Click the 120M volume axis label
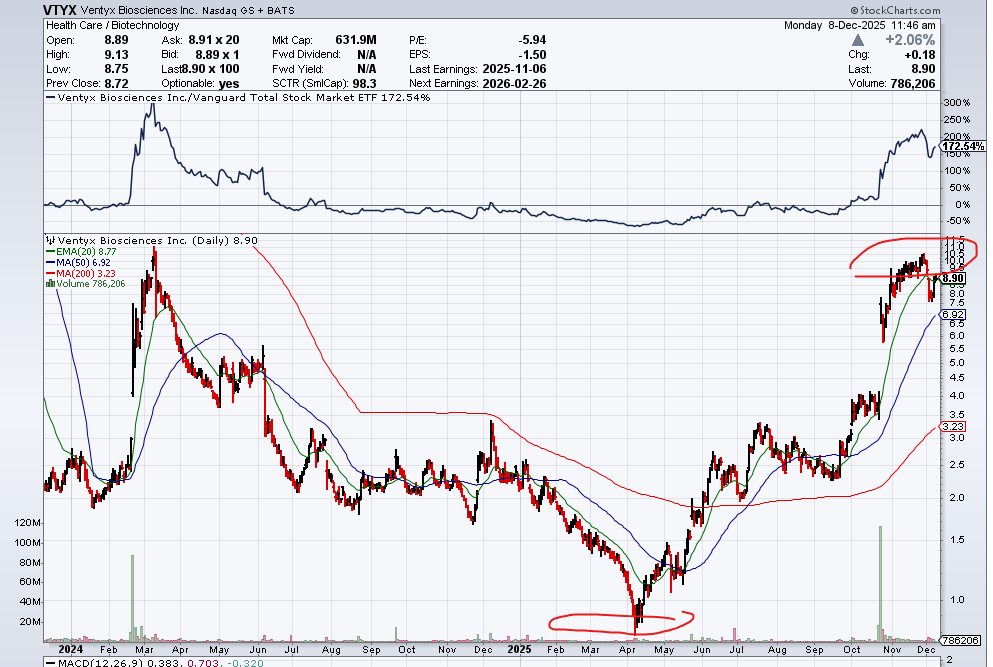993x667 pixels. coord(28,523)
